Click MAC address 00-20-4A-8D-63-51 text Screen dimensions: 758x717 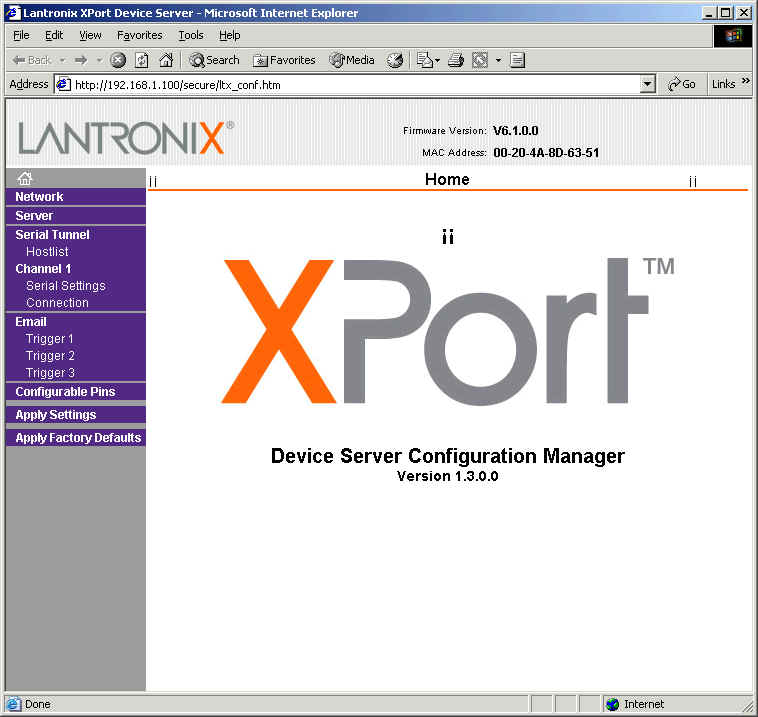[x=546, y=153]
